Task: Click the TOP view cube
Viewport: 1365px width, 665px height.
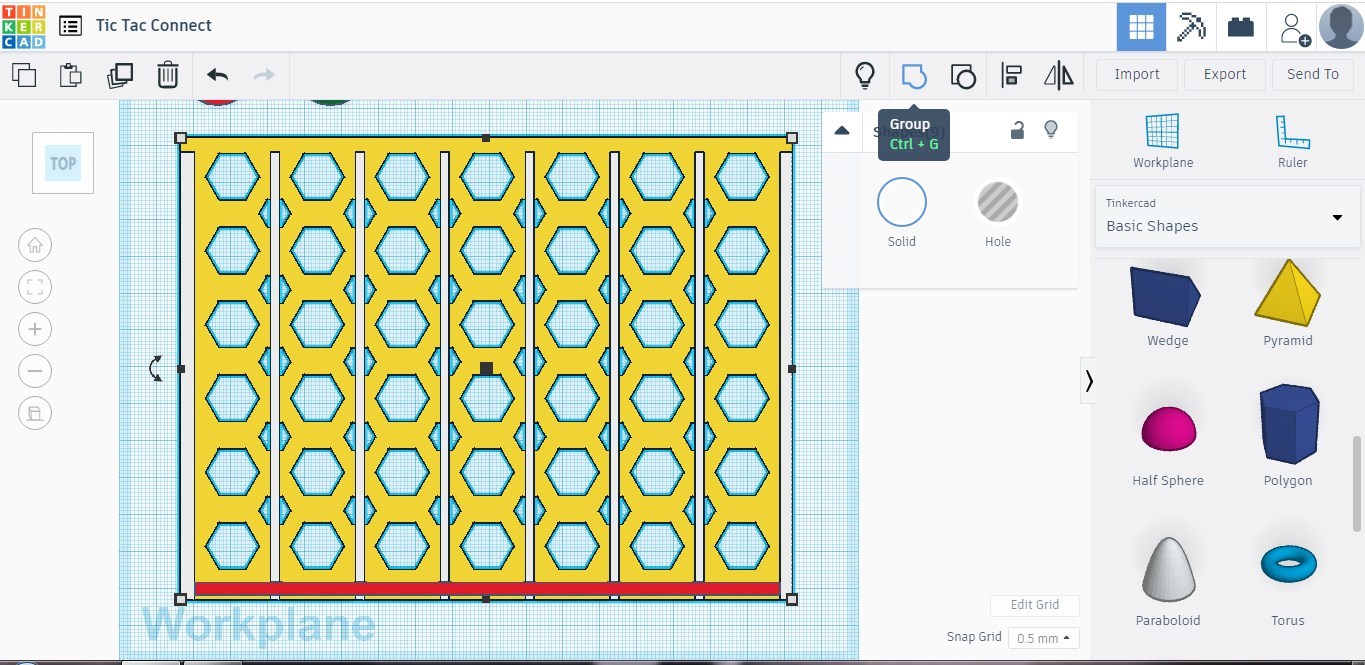Action: pos(63,163)
